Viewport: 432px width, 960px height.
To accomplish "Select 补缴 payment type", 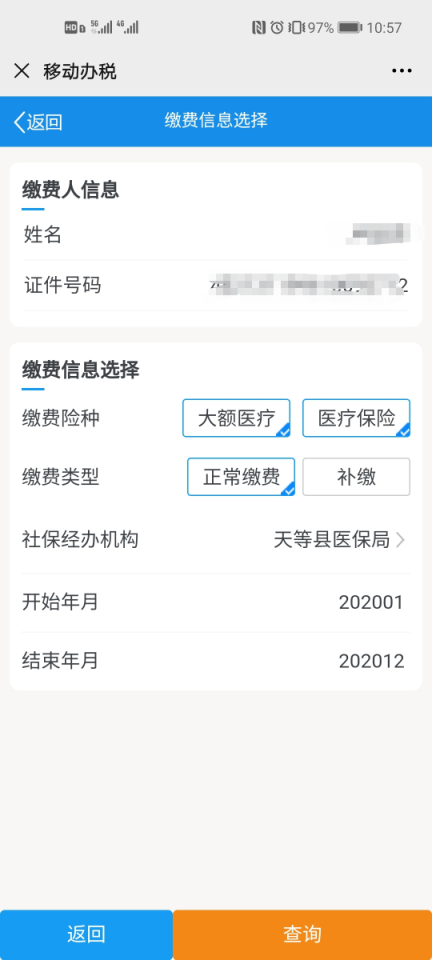I will pos(356,477).
